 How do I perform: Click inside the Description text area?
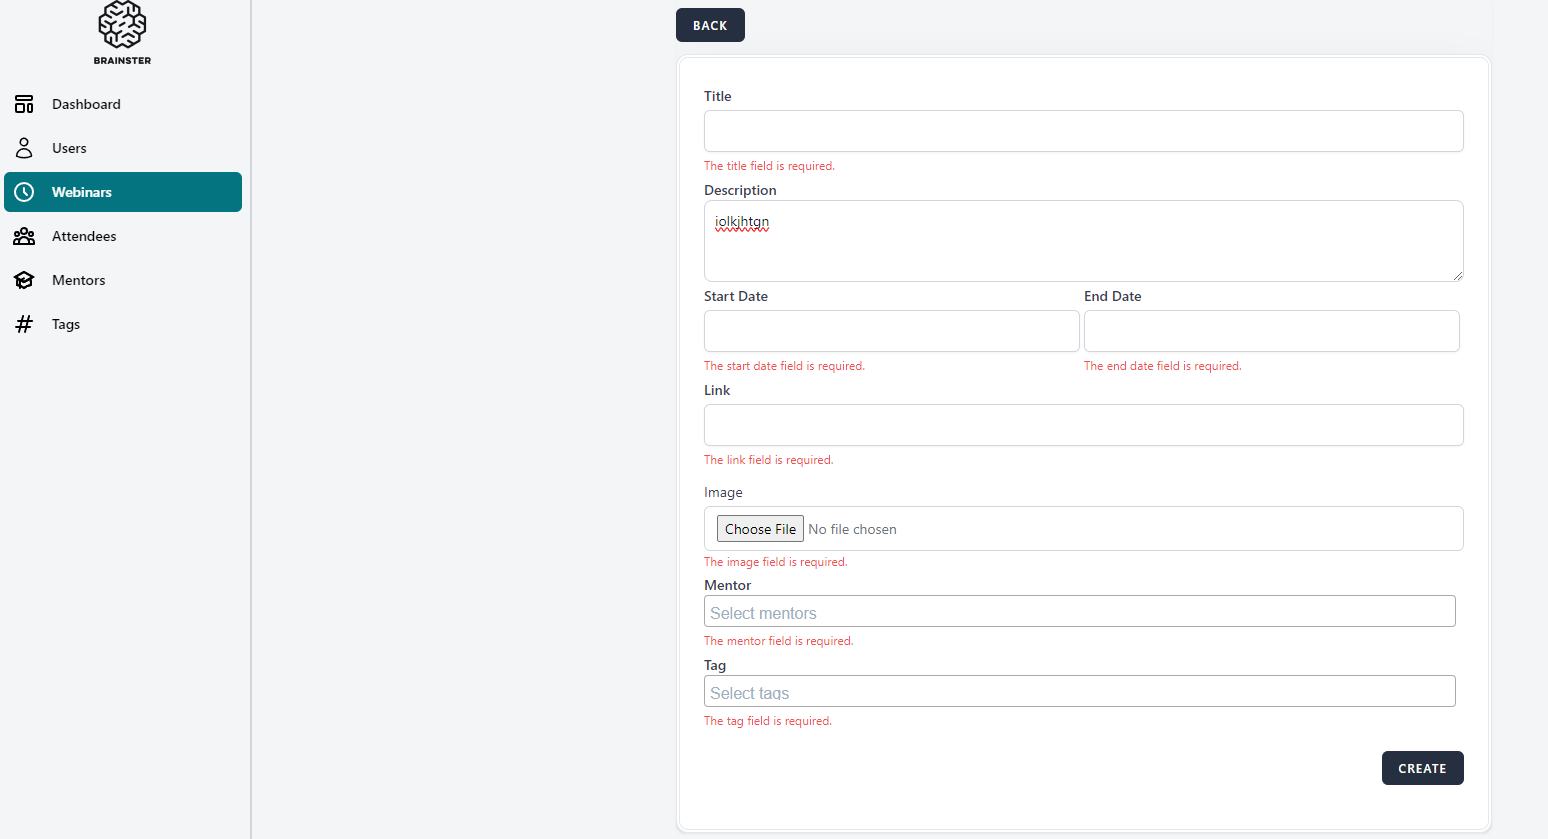coord(1083,250)
